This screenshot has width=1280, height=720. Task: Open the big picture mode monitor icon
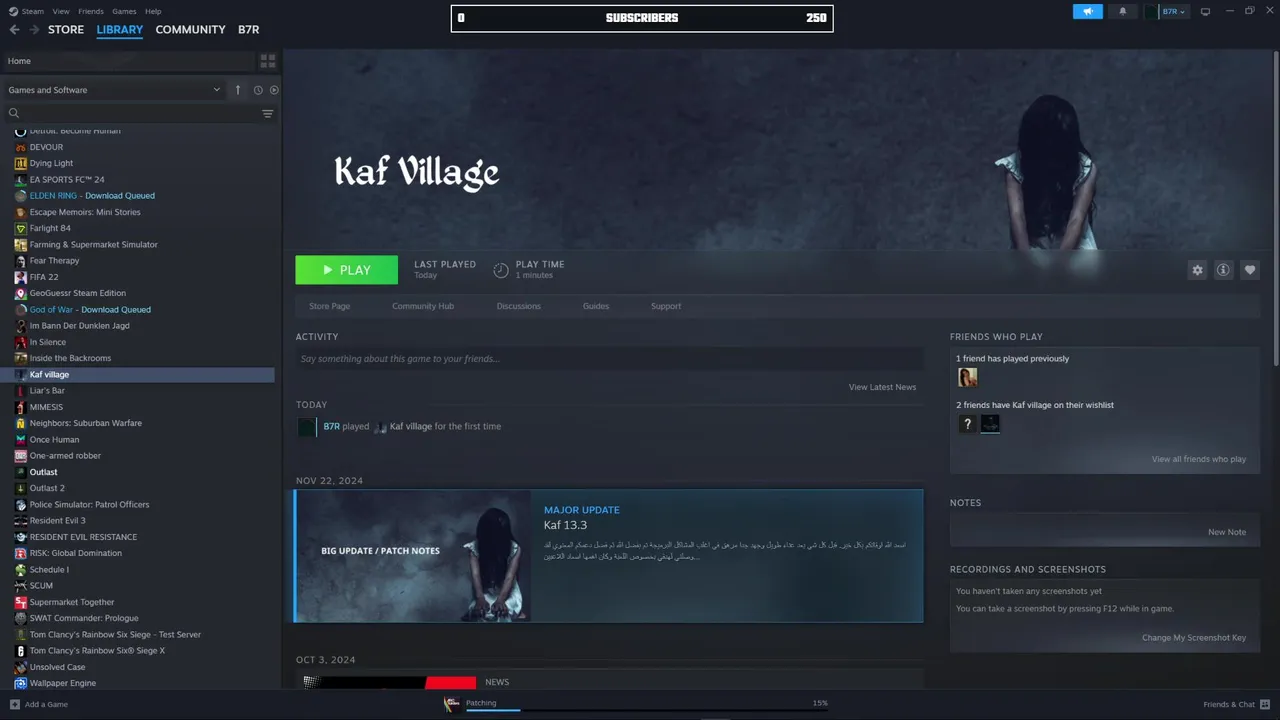1205,11
